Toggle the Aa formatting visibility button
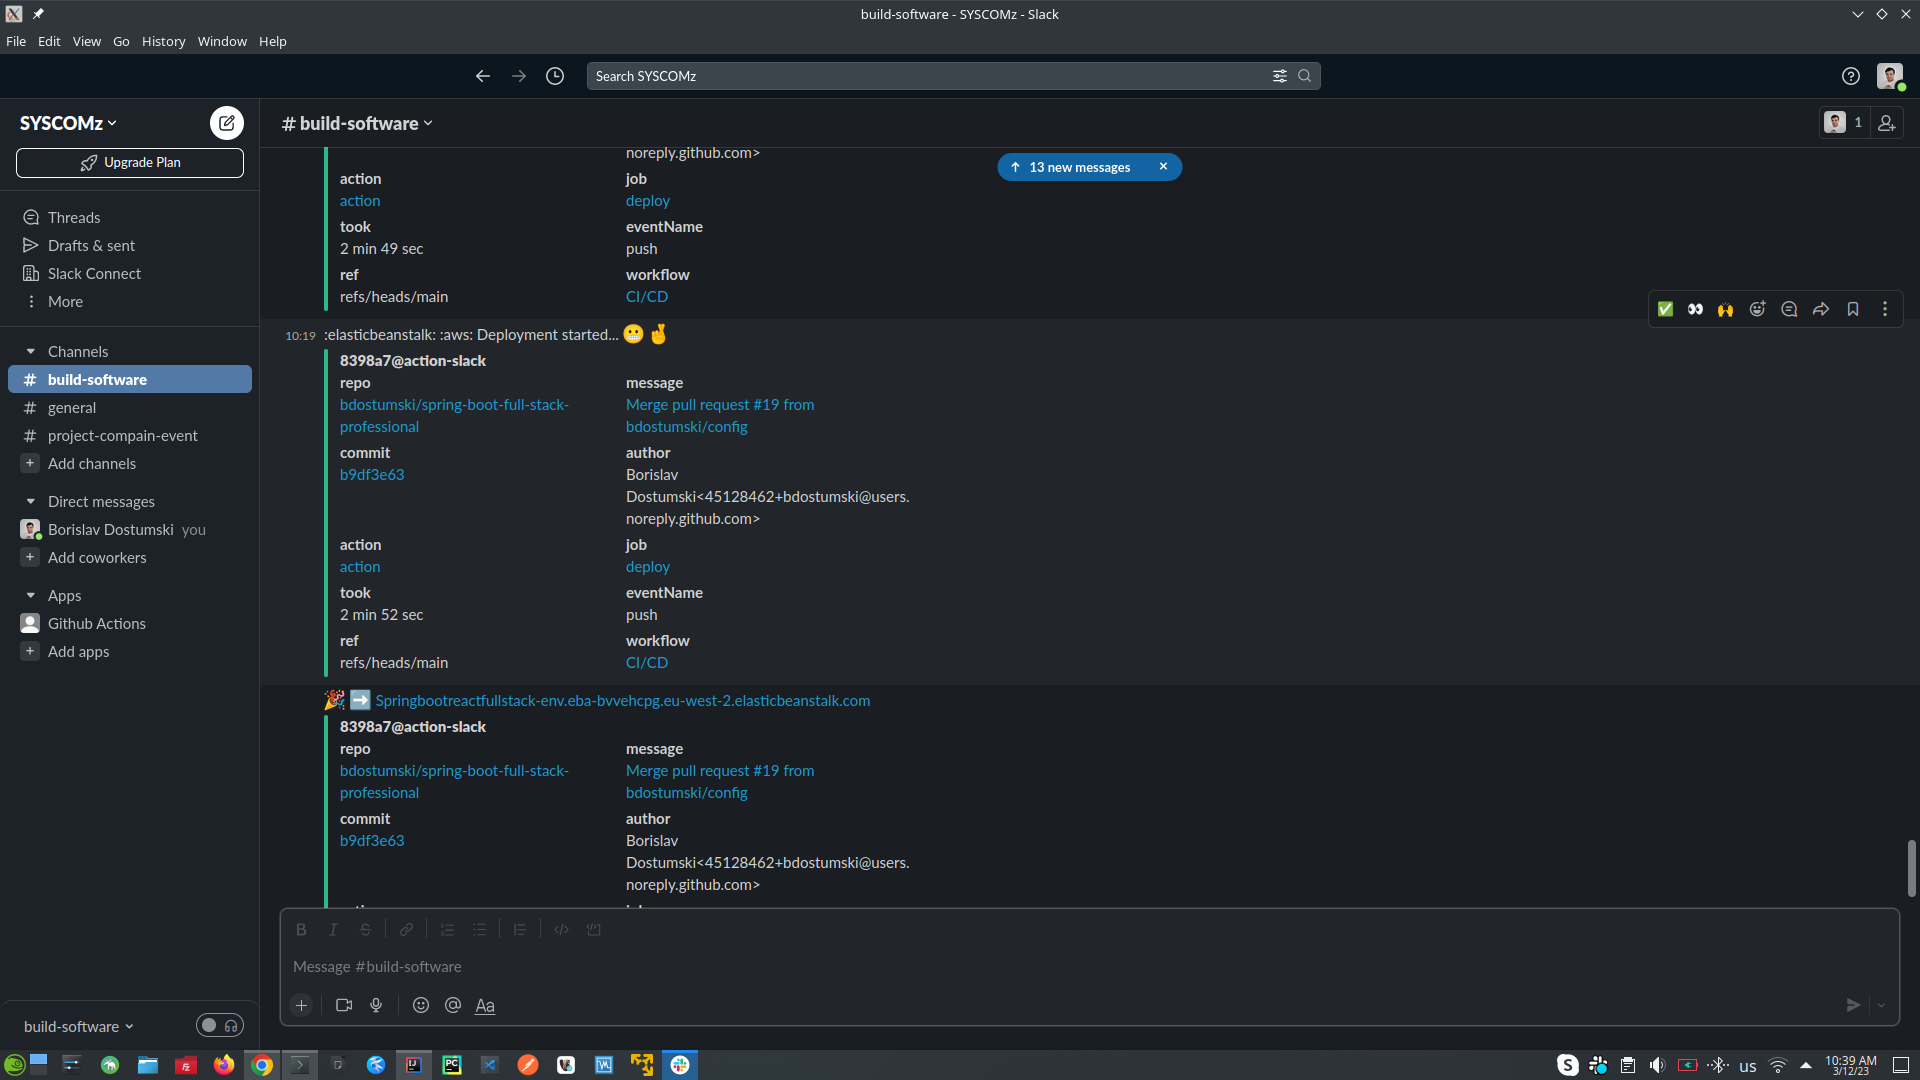Image resolution: width=1920 pixels, height=1080 pixels. click(485, 1005)
